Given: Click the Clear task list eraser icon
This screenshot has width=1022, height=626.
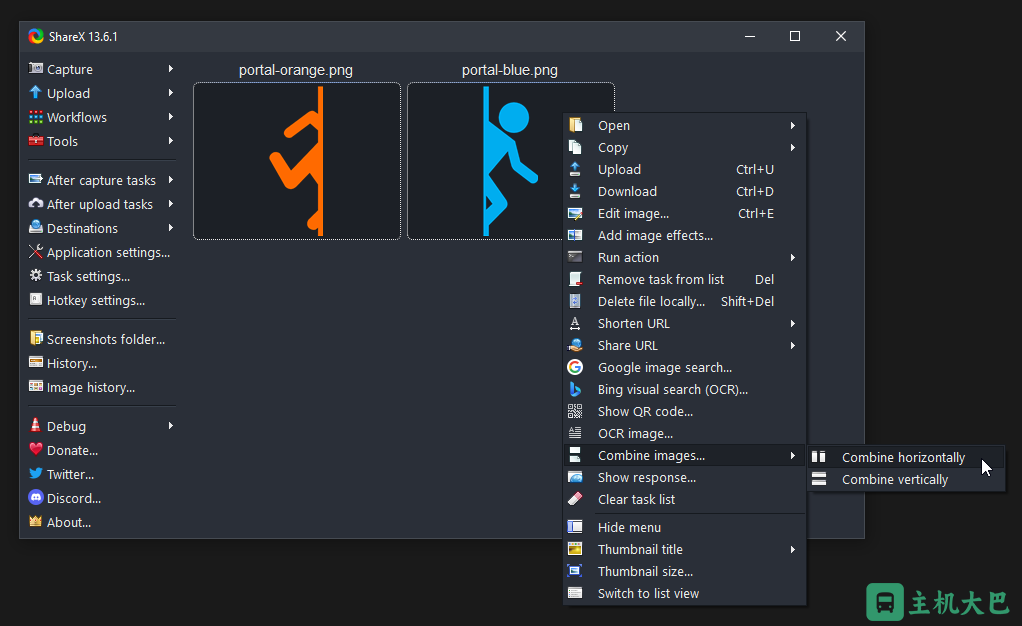Looking at the screenshot, I should (575, 499).
